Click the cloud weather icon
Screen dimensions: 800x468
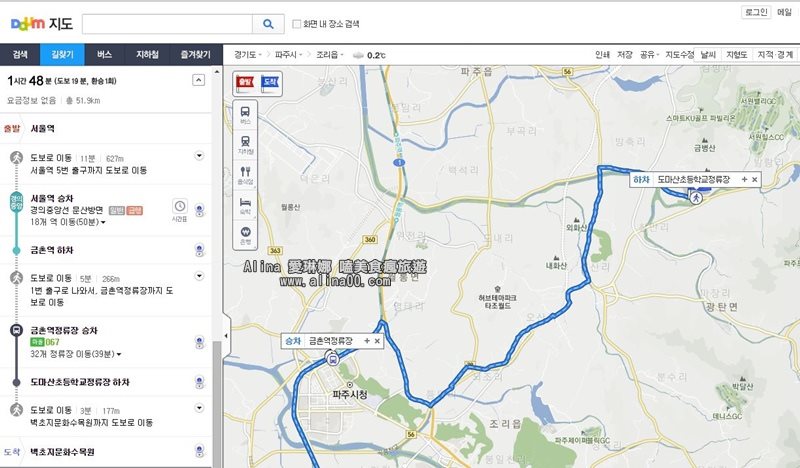358,55
